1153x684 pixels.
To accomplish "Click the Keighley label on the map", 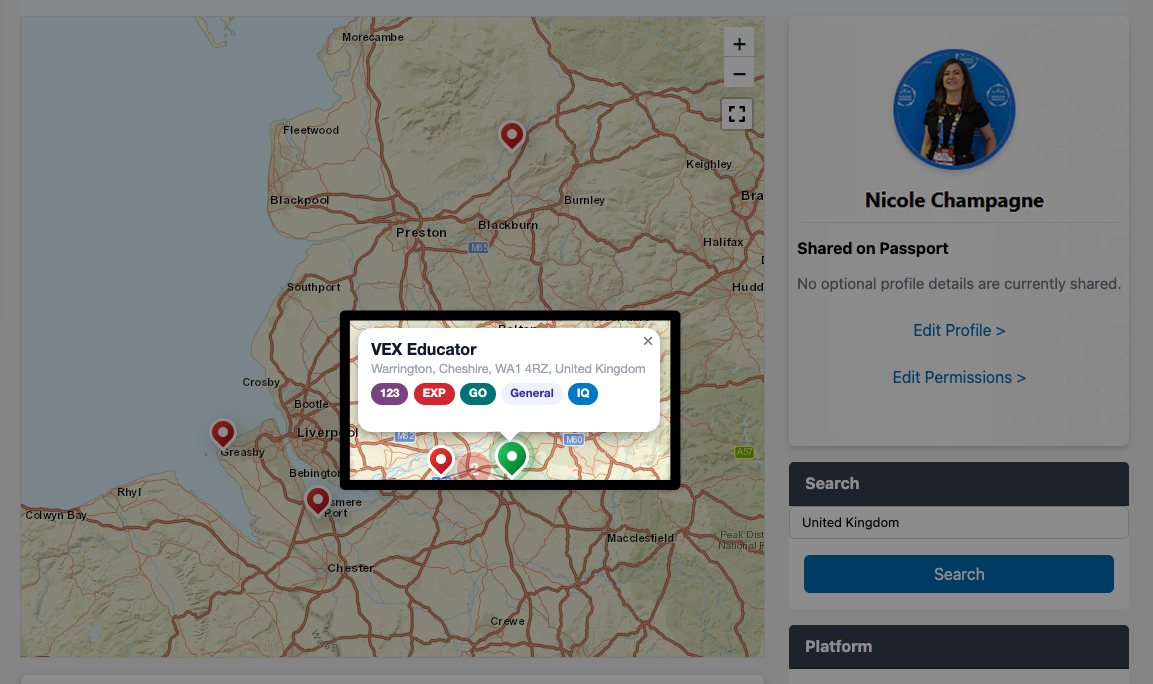I will (x=709, y=164).
